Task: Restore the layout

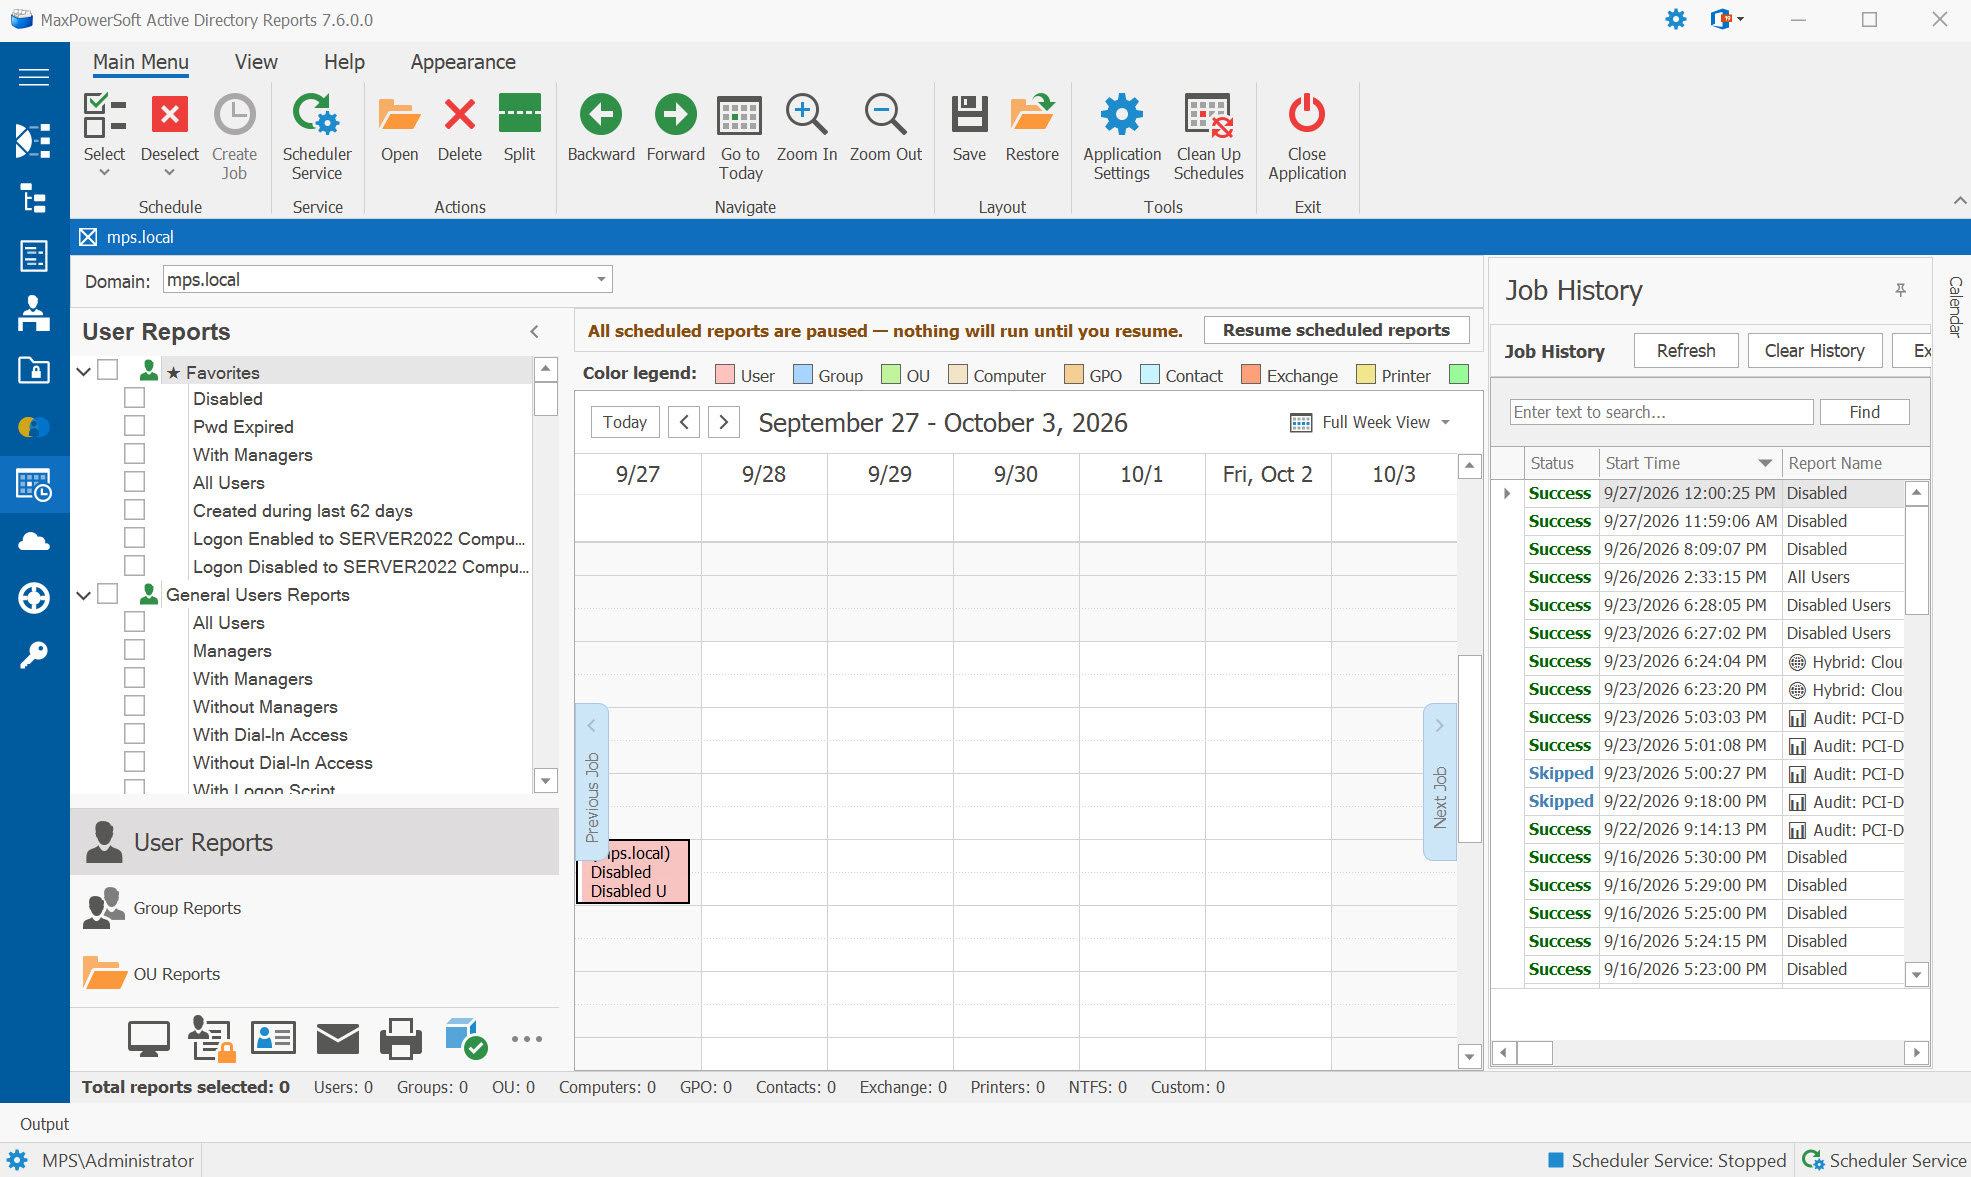Action: [x=1032, y=113]
